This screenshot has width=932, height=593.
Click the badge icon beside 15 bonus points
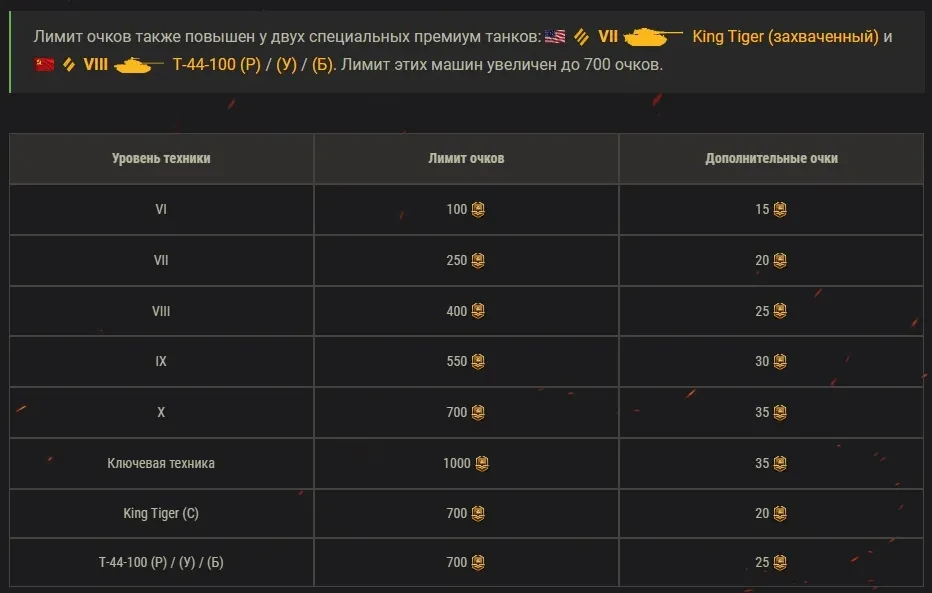click(779, 210)
